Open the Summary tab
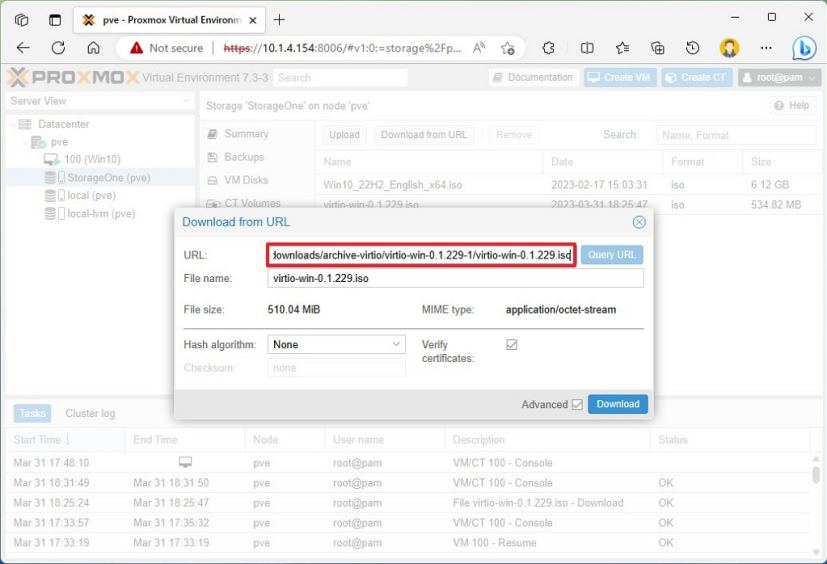 (x=246, y=134)
